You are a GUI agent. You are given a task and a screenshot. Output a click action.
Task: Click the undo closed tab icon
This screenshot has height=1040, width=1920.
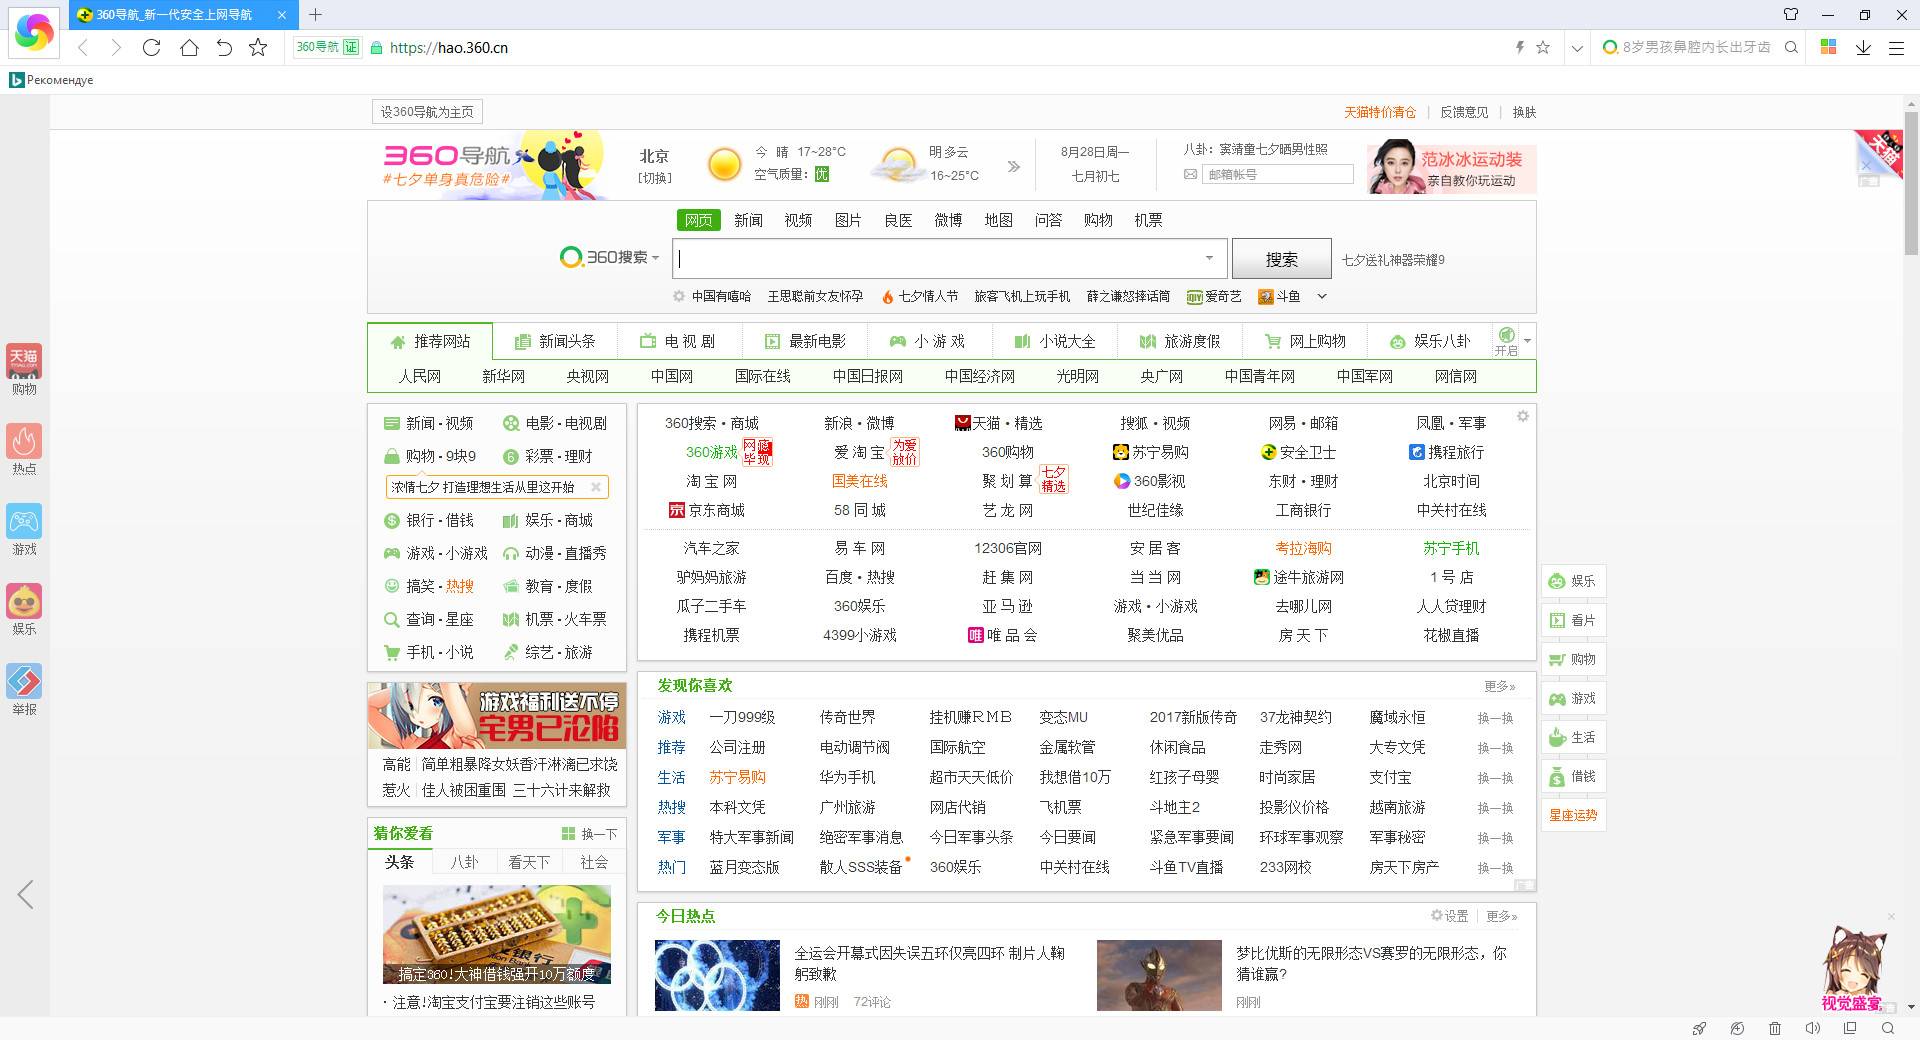pyautogui.click(x=224, y=47)
